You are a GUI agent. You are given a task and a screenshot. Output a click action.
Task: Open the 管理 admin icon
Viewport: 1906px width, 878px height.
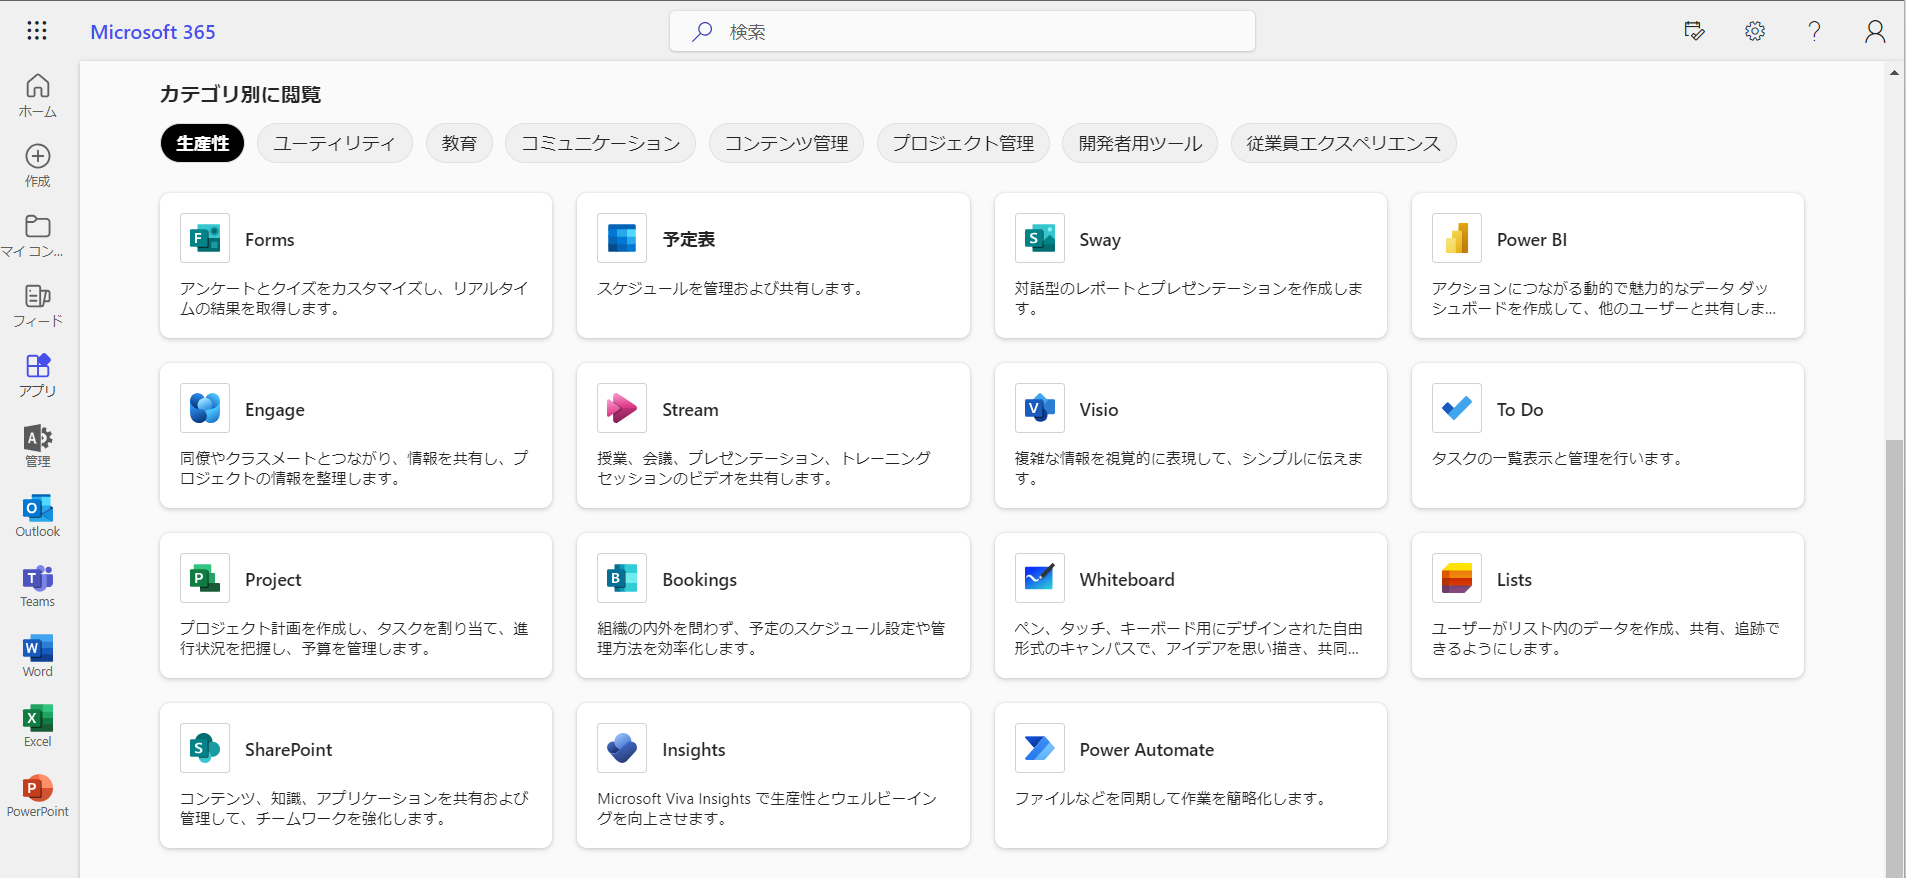click(38, 445)
